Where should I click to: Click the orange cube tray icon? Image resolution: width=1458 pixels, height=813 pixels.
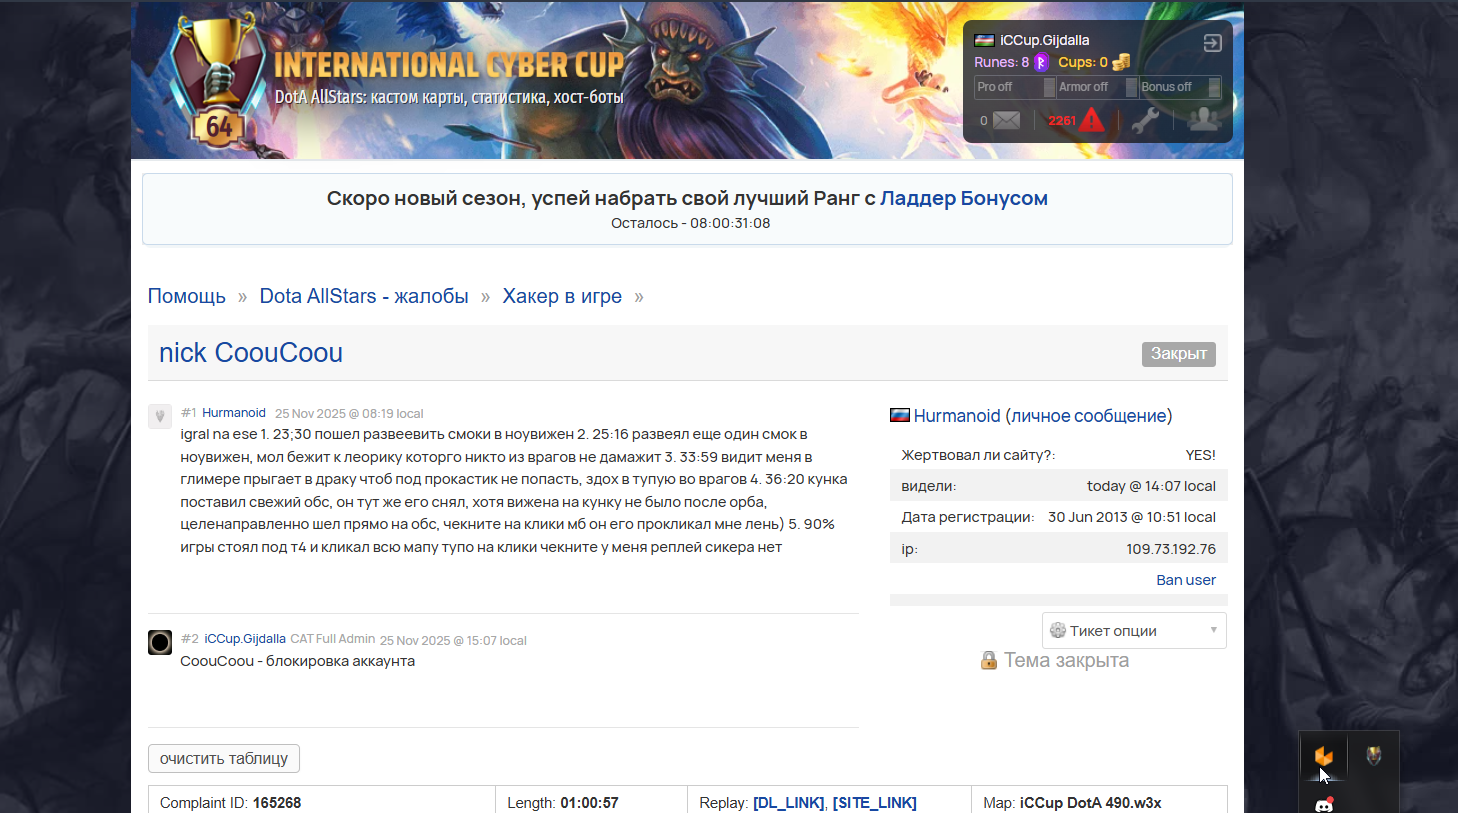click(1324, 756)
